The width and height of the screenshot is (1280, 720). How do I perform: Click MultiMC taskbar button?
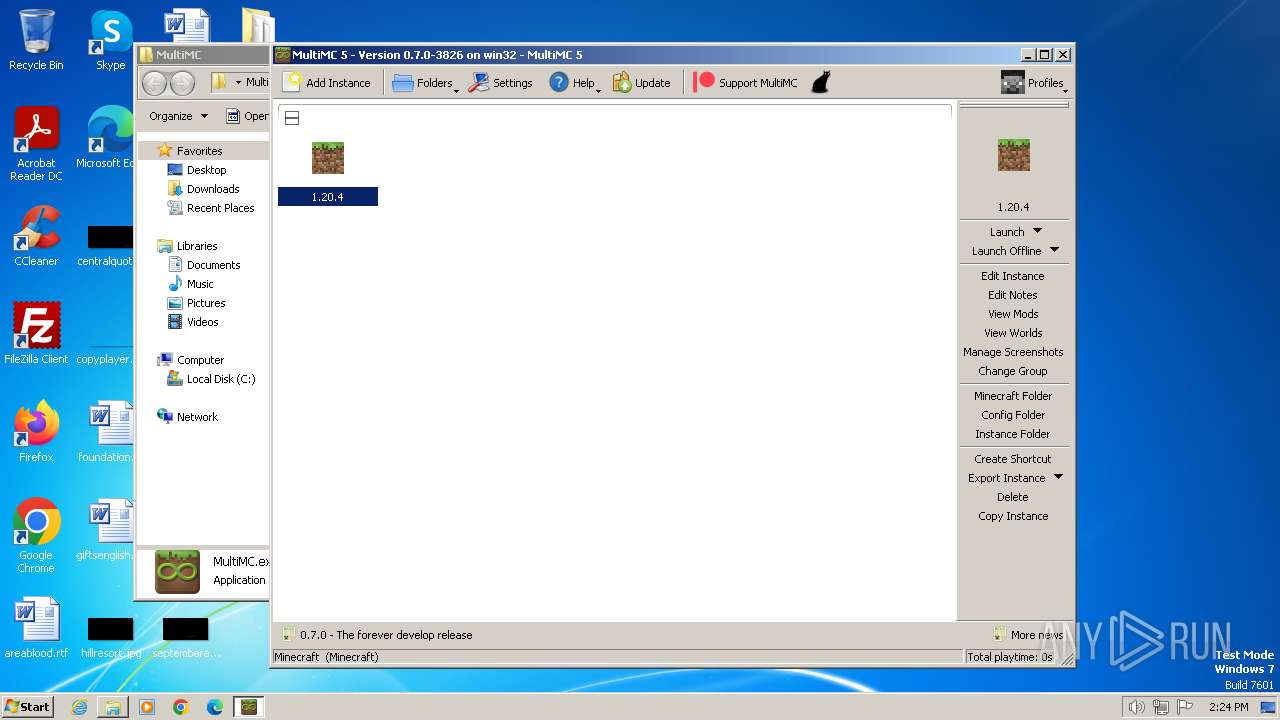248,707
